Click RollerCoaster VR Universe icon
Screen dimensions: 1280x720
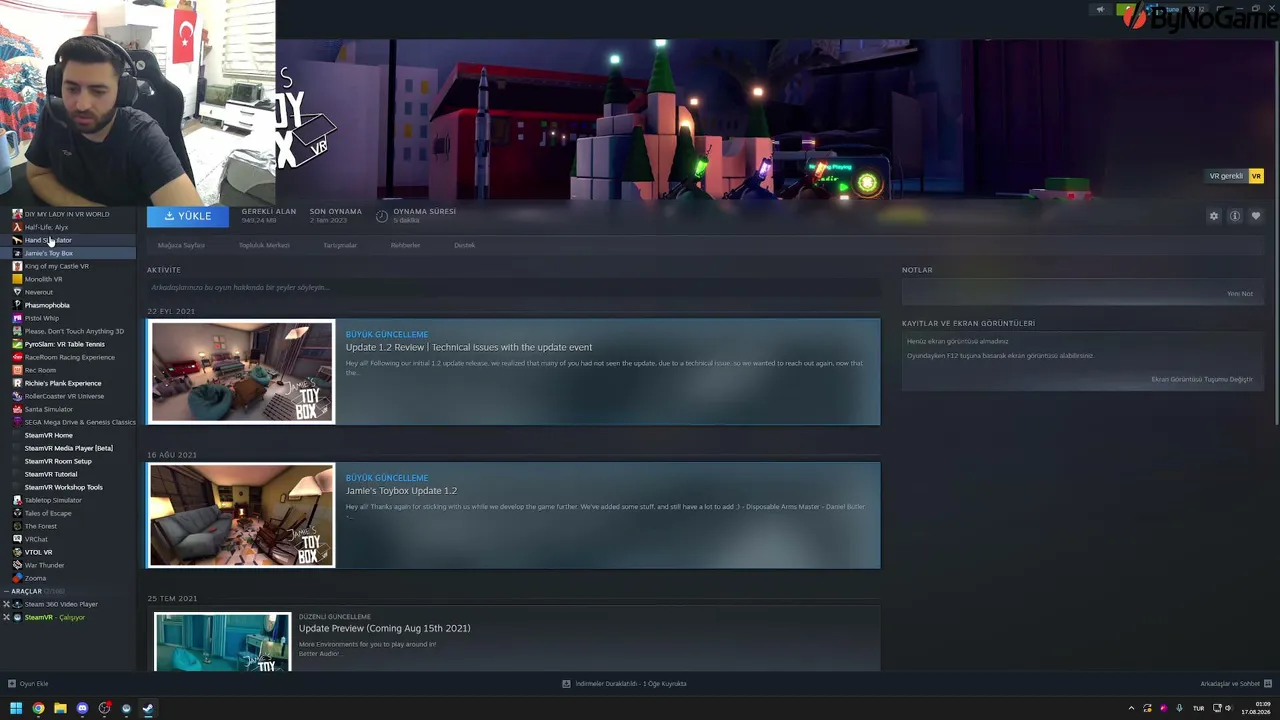[x=17, y=396]
